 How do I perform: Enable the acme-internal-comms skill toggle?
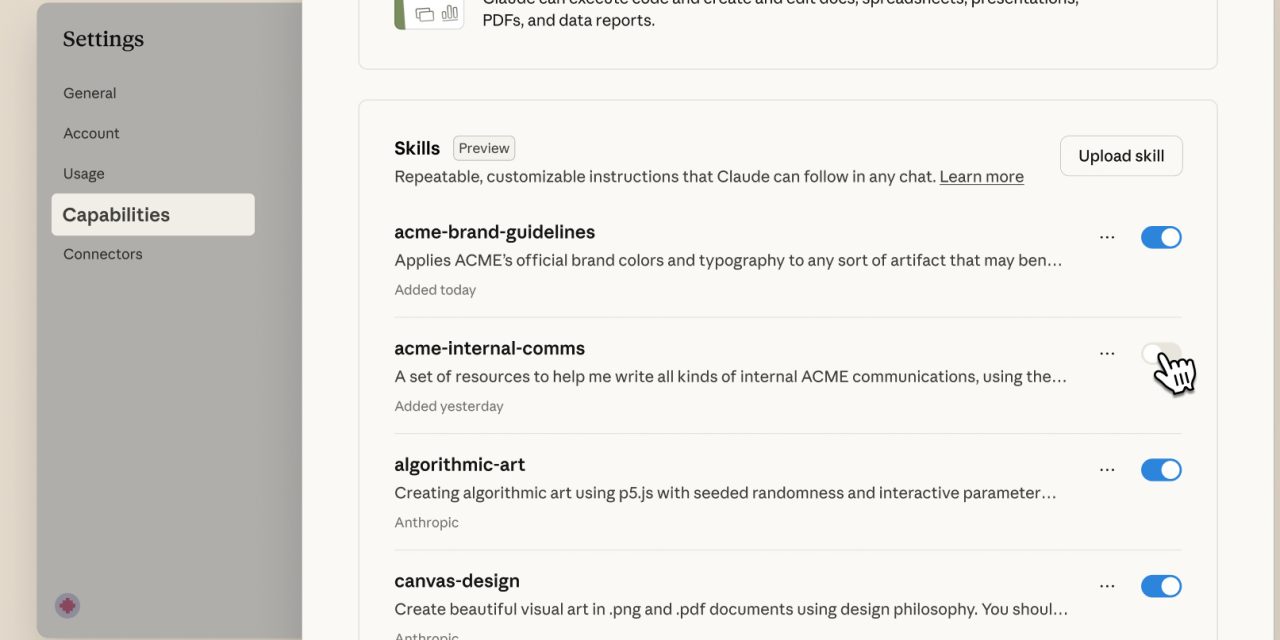click(x=1161, y=353)
